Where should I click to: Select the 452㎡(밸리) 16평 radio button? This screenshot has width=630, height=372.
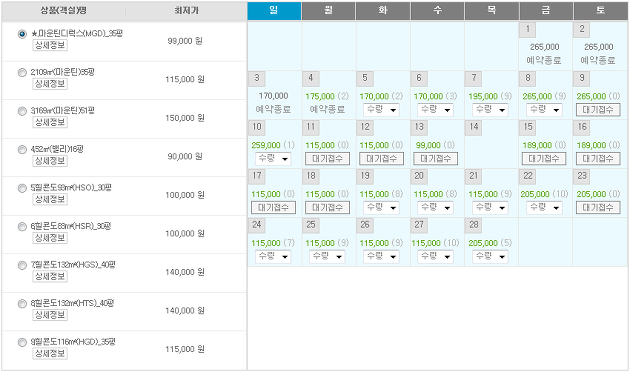(22, 150)
